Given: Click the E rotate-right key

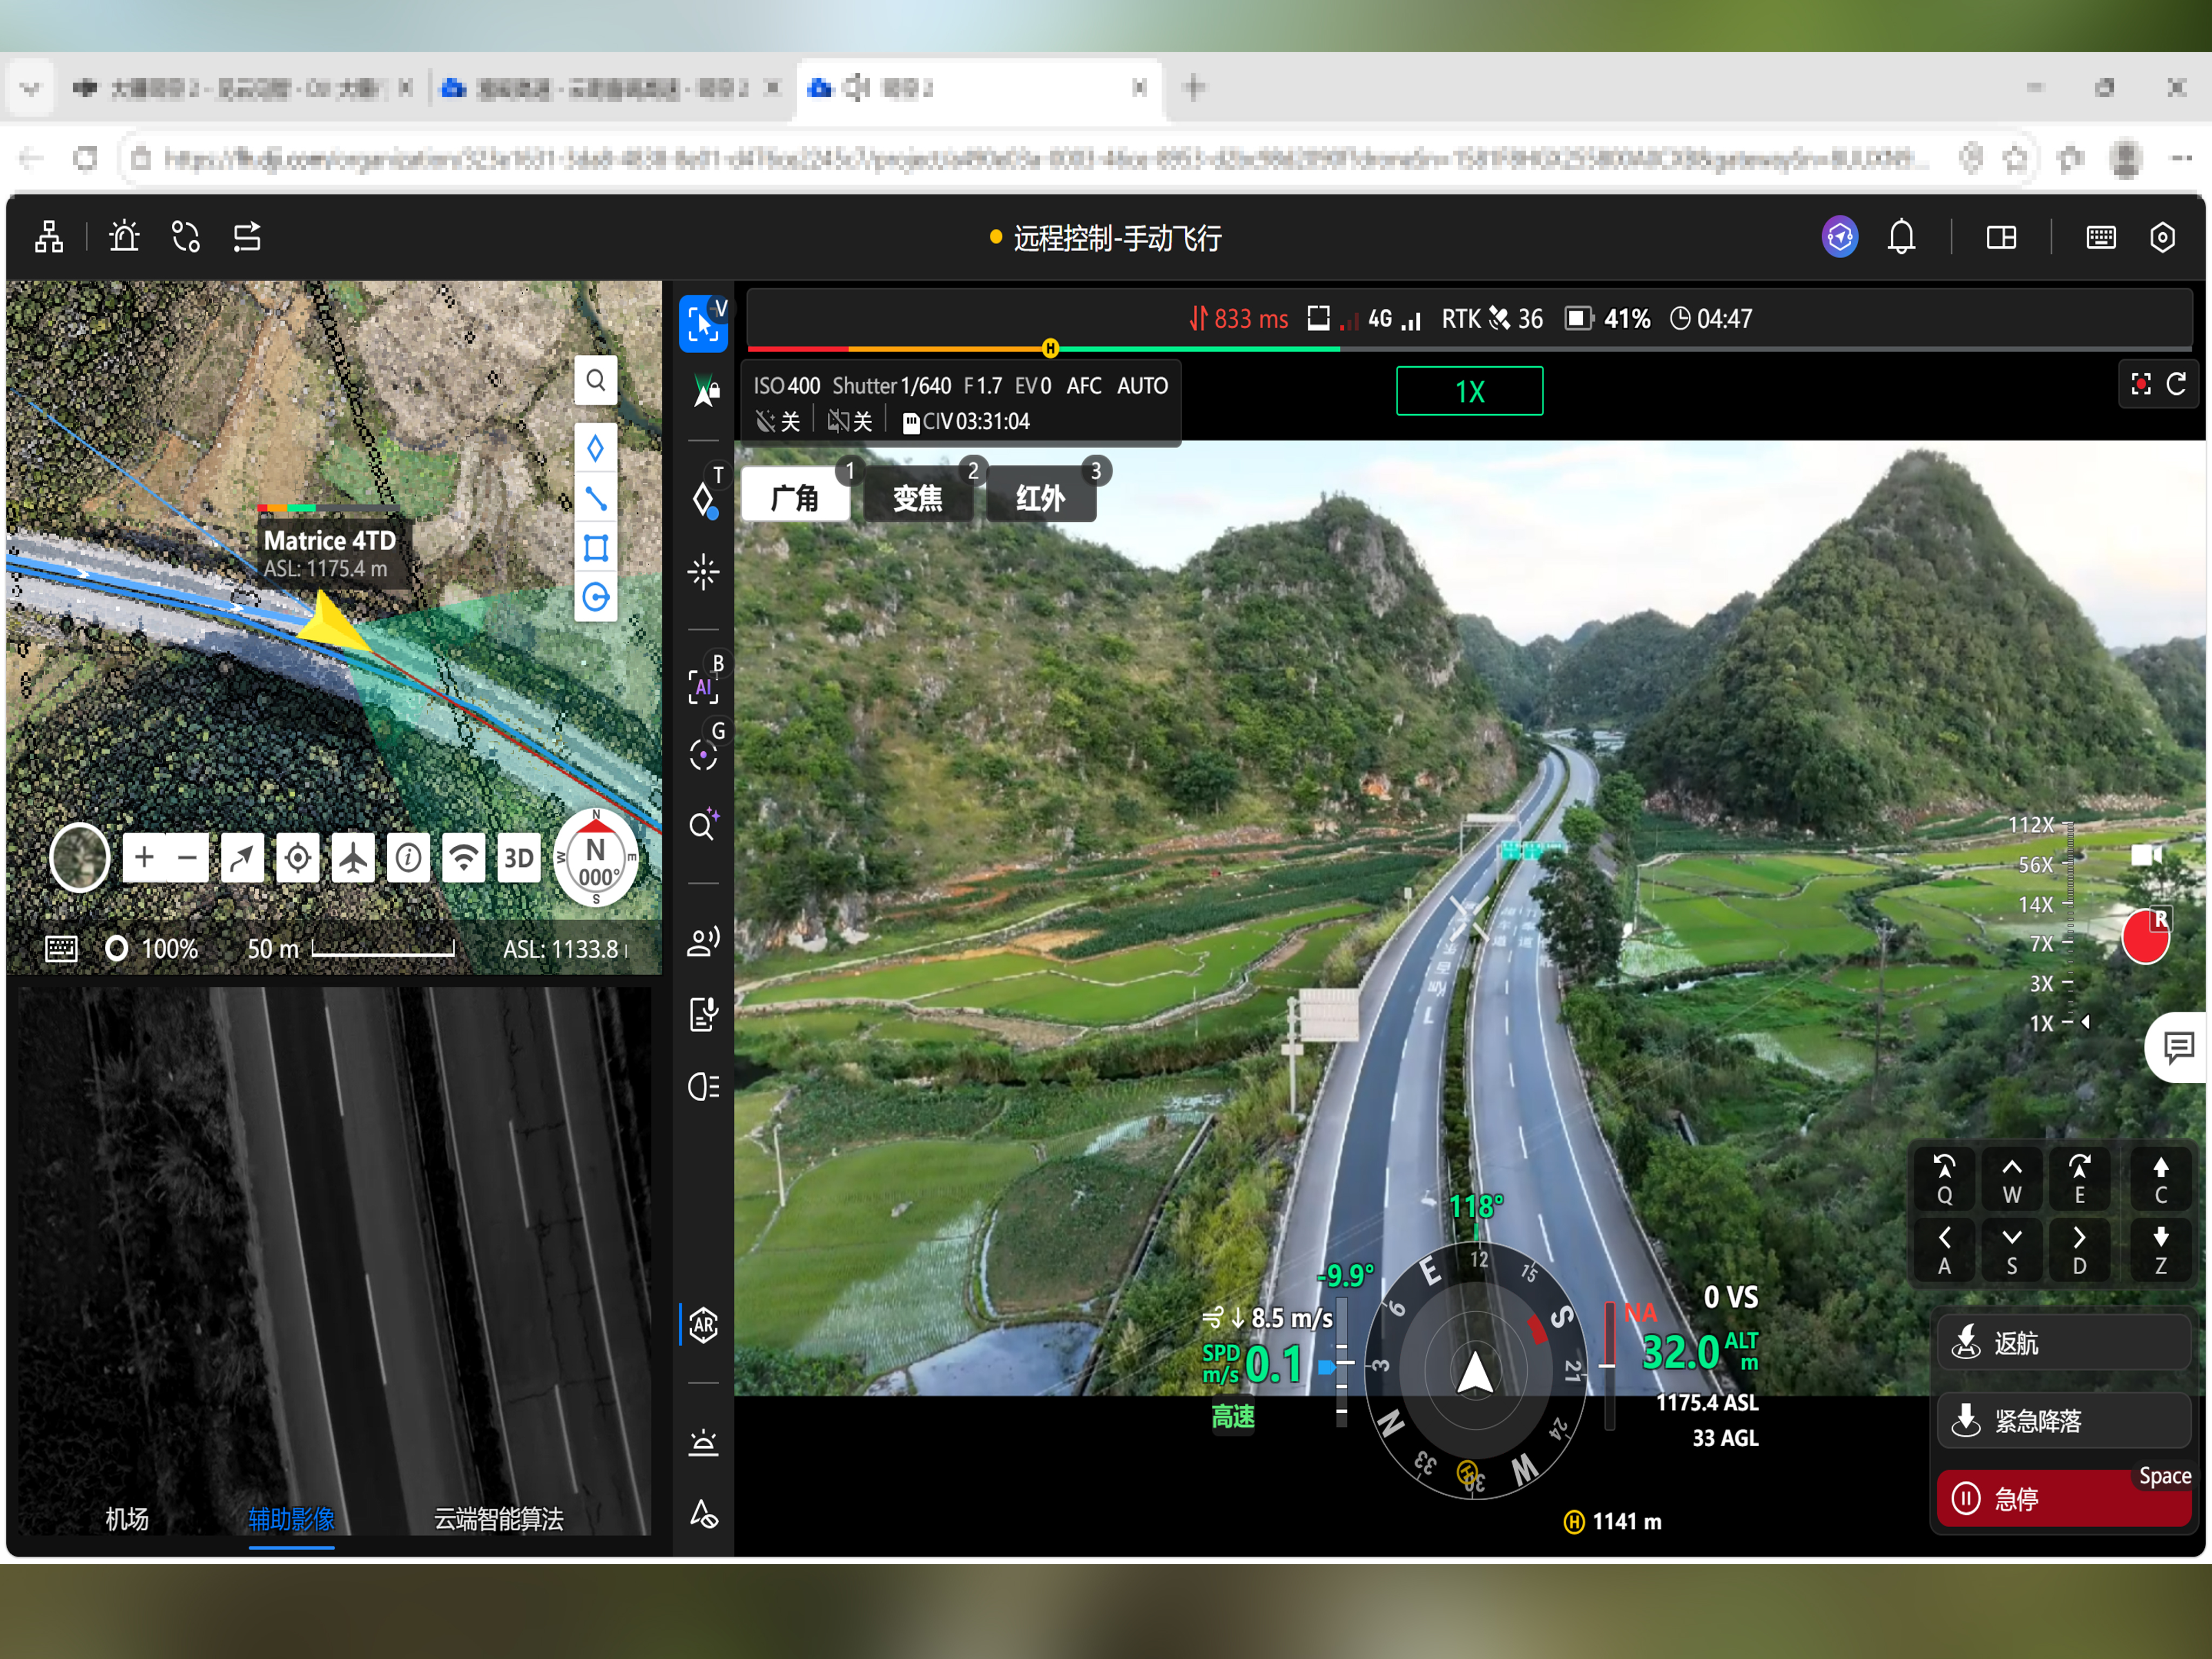Looking at the screenshot, I should [x=2079, y=1180].
